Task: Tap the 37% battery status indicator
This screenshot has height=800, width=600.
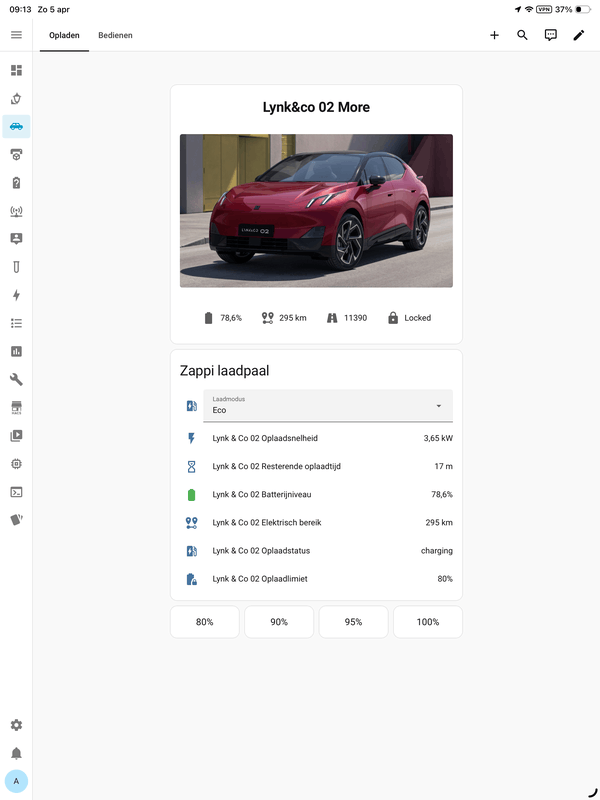Action: pos(572,9)
